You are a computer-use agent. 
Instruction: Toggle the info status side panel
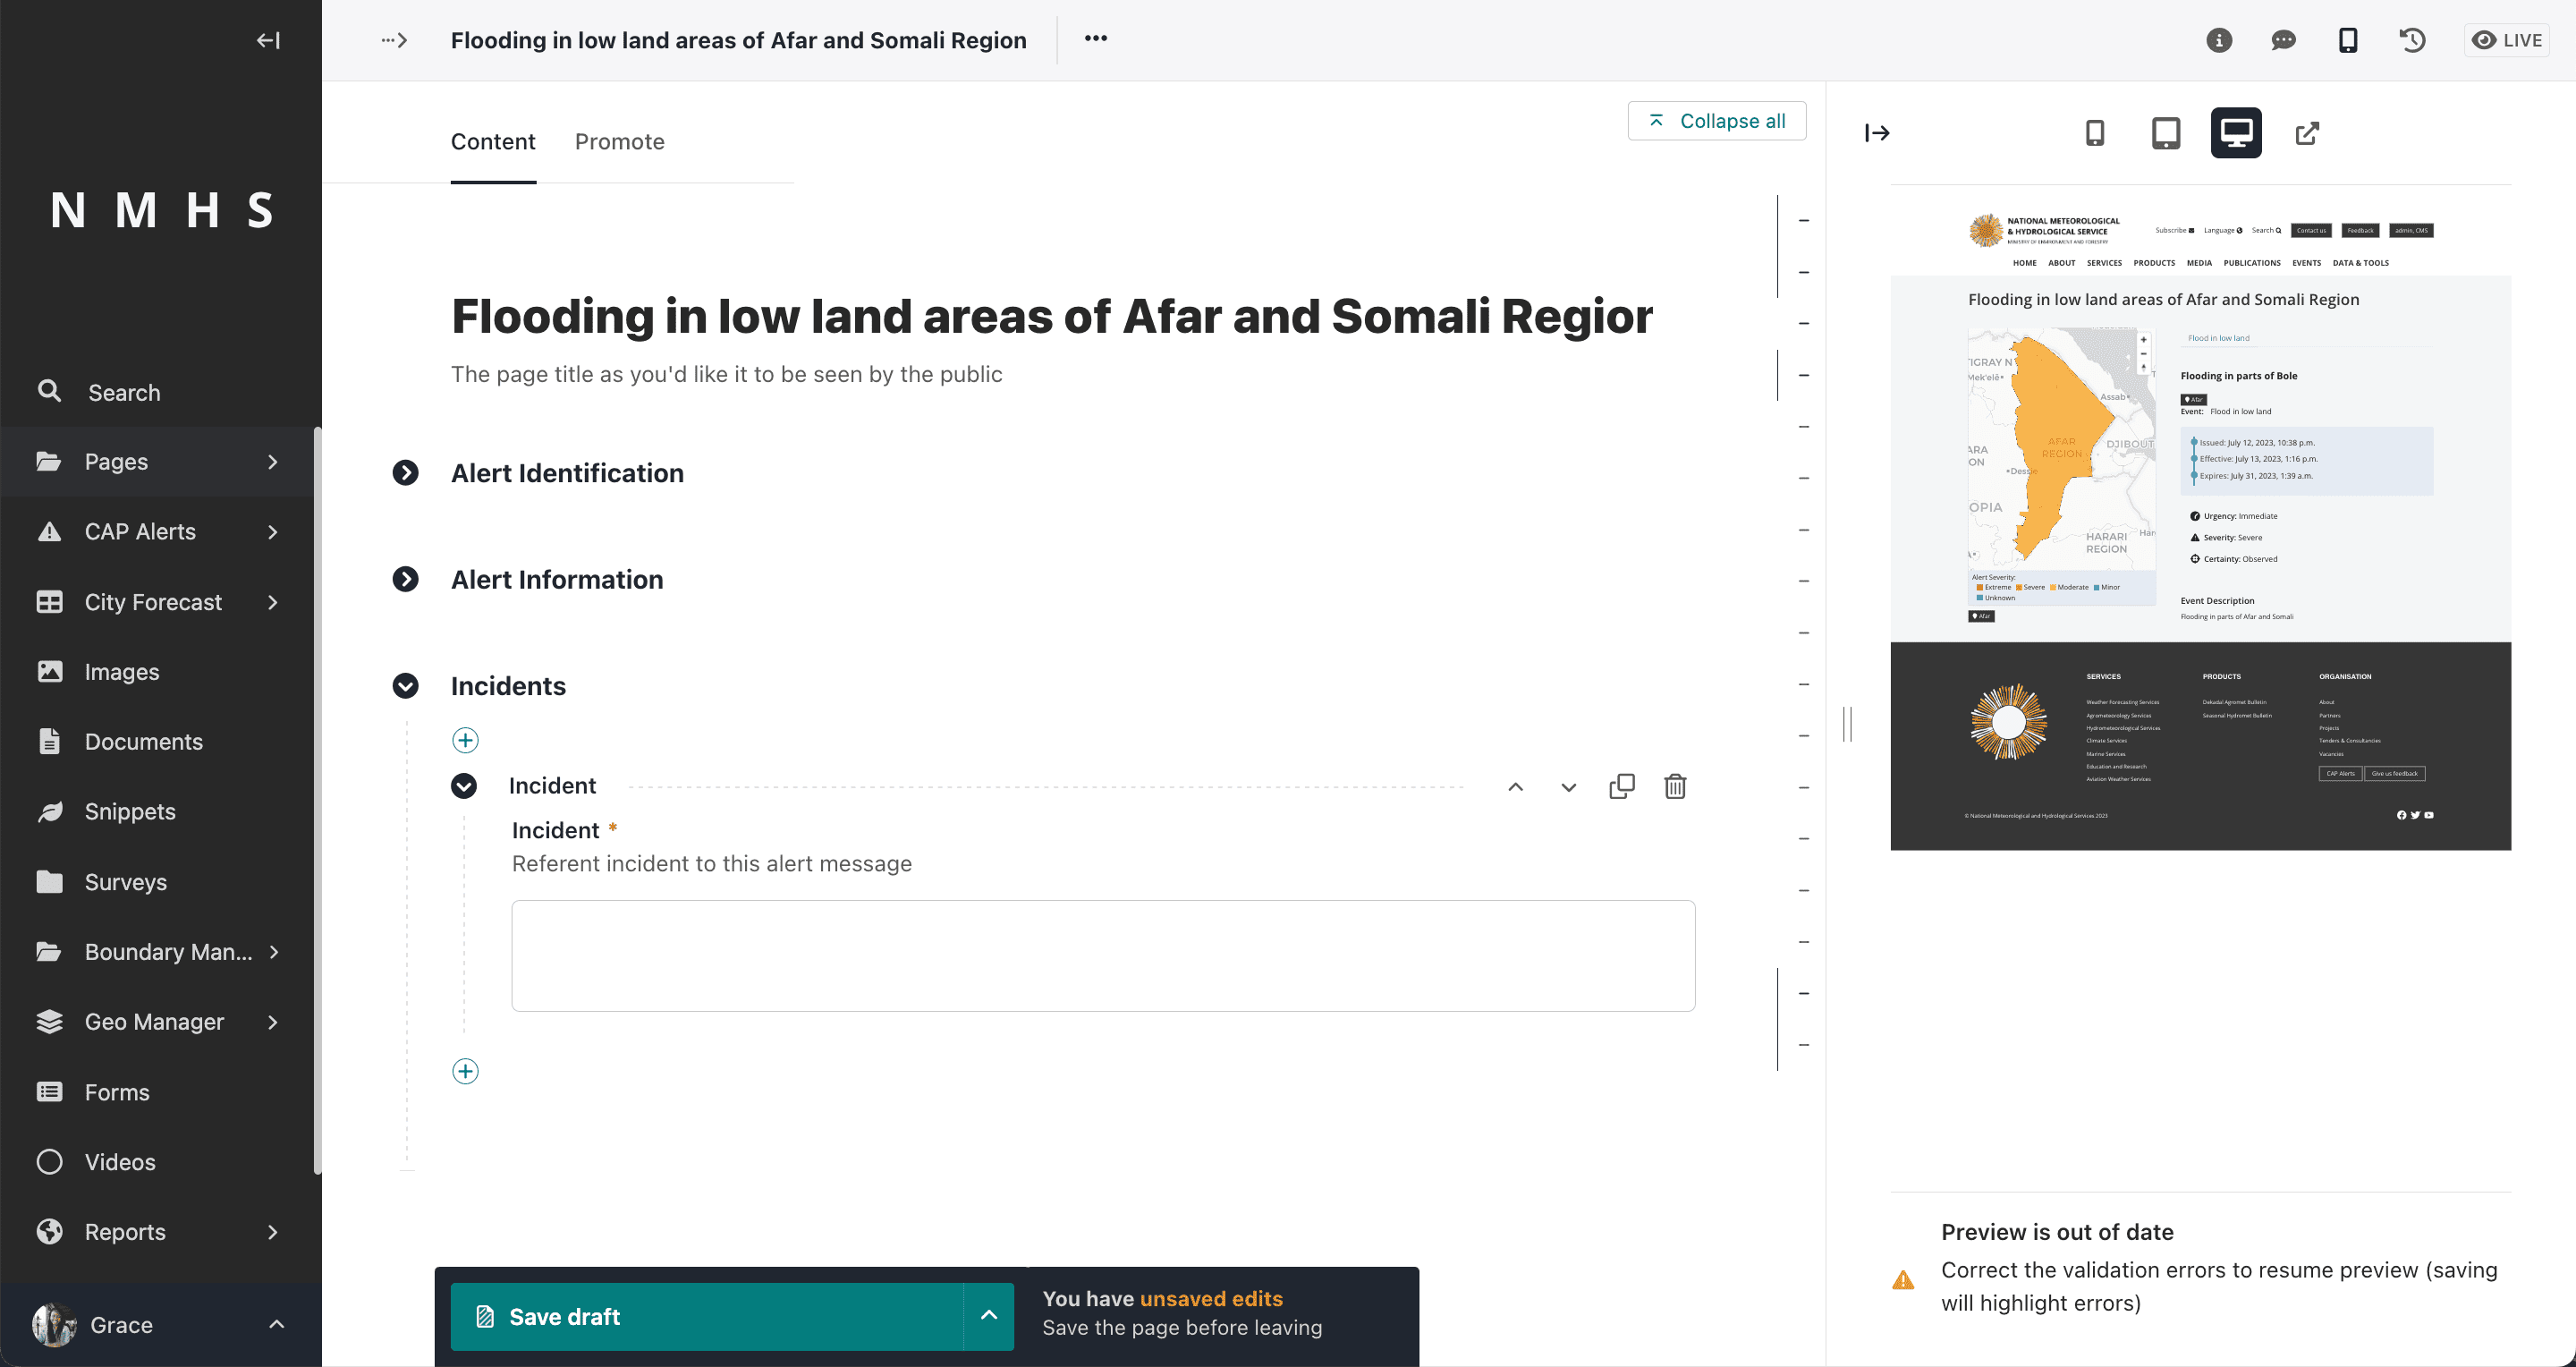click(2219, 40)
